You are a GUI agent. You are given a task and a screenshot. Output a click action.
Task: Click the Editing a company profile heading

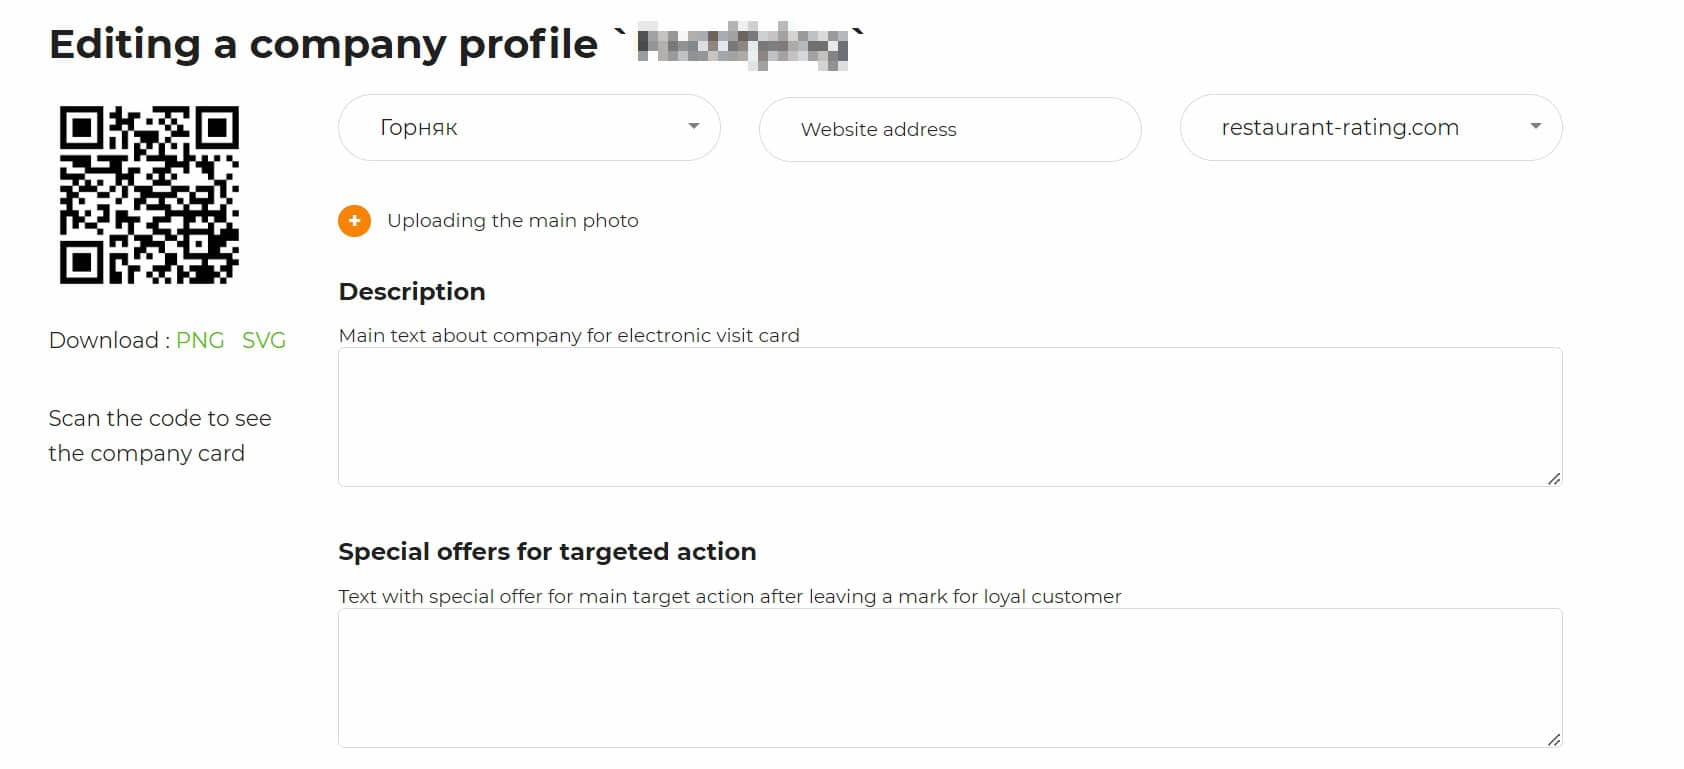pos(323,45)
